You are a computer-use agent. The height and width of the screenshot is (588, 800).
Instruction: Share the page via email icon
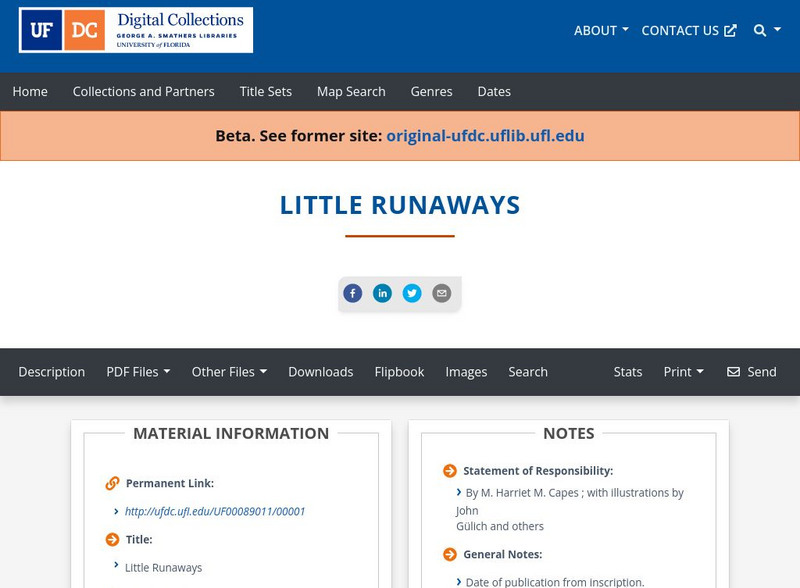pos(440,293)
